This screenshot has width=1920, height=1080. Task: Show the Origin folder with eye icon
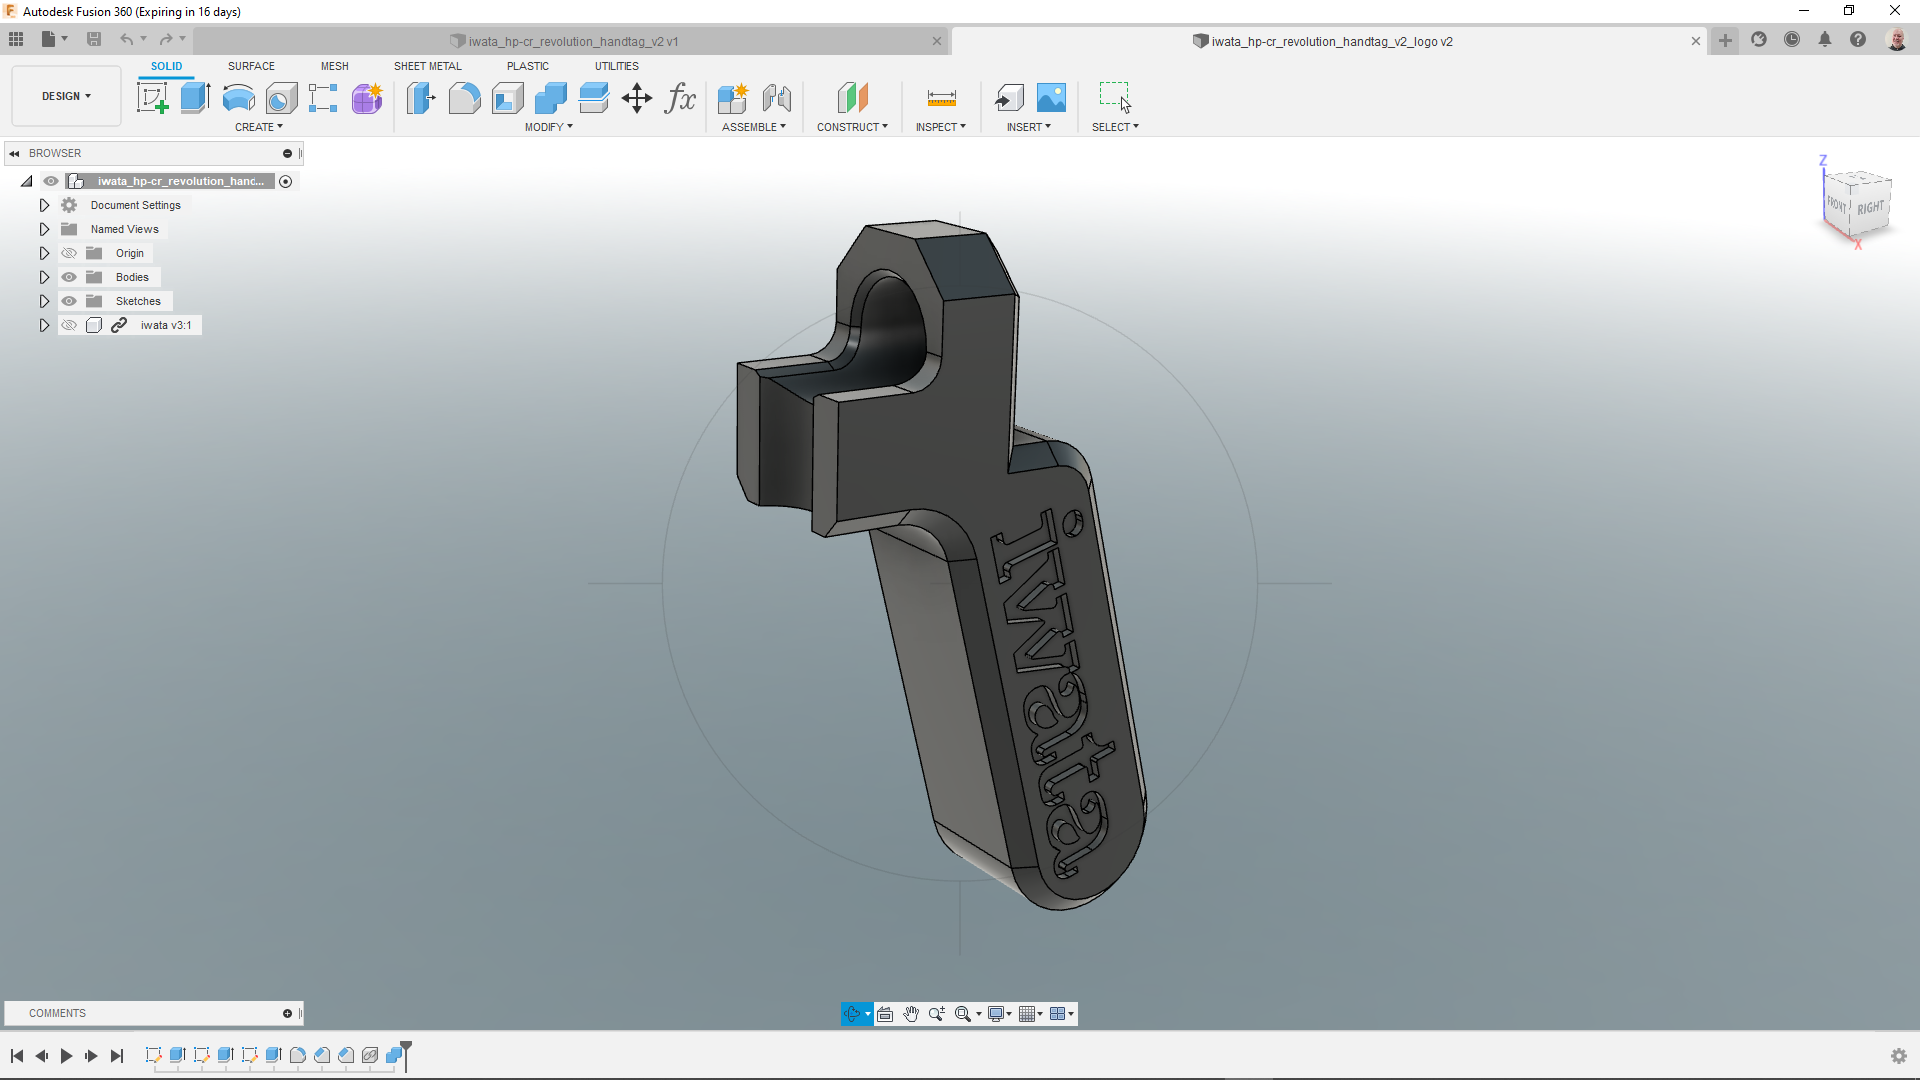coord(69,253)
